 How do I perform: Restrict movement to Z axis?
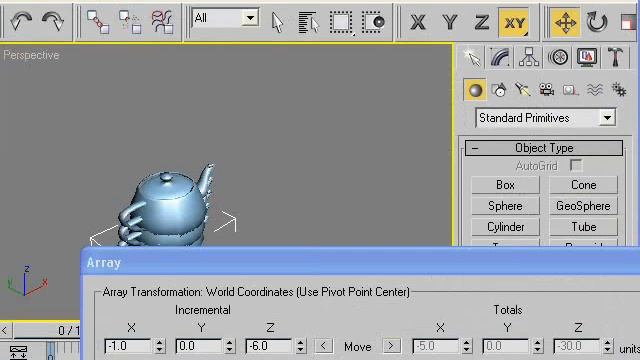pyautogui.click(x=482, y=22)
